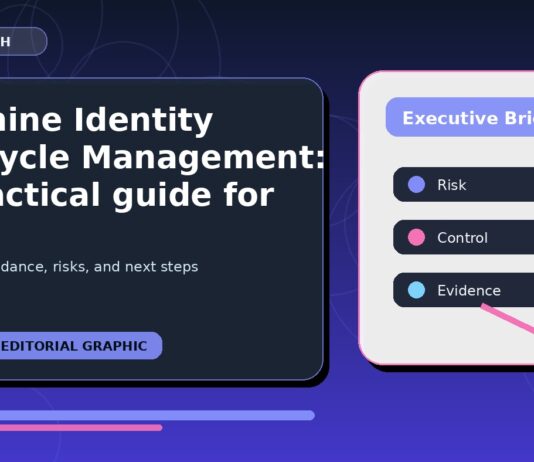Click the short pink bar under the card
The width and height of the screenshot is (534, 462).
coord(81,428)
